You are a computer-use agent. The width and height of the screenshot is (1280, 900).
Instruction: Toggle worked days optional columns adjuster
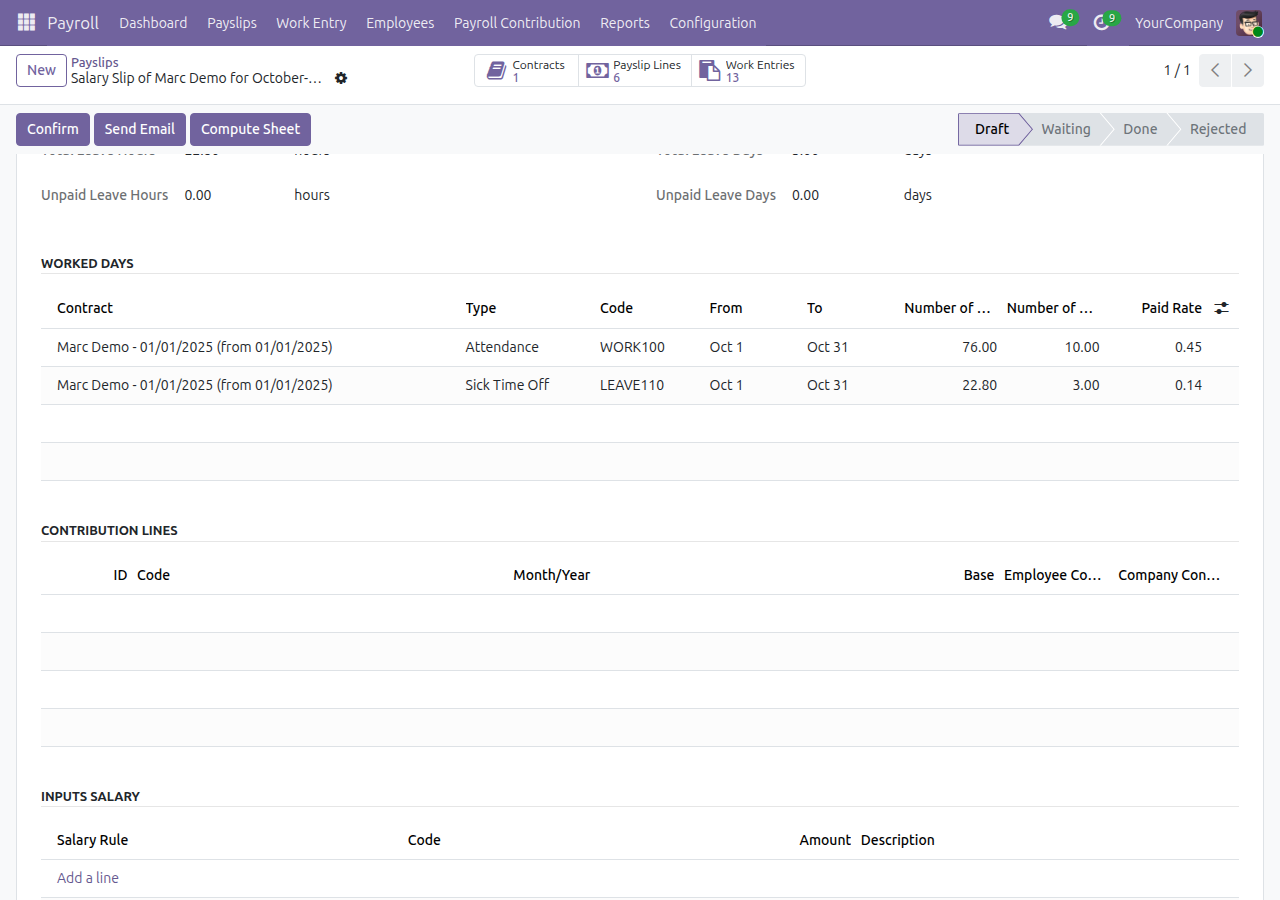point(1221,308)
